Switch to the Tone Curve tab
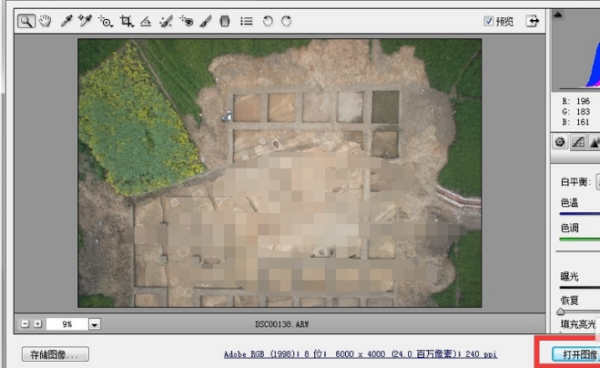This screenshot has height=368, width=600. coord(578,142)
